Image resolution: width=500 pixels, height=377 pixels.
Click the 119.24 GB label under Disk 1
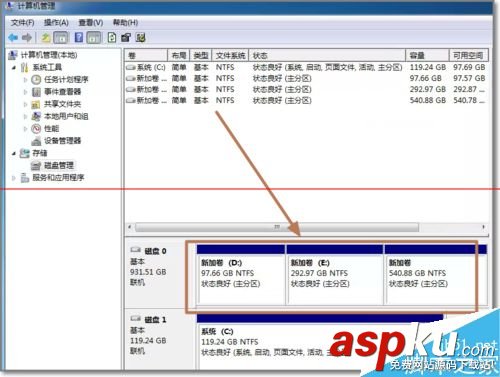[148, 341]
